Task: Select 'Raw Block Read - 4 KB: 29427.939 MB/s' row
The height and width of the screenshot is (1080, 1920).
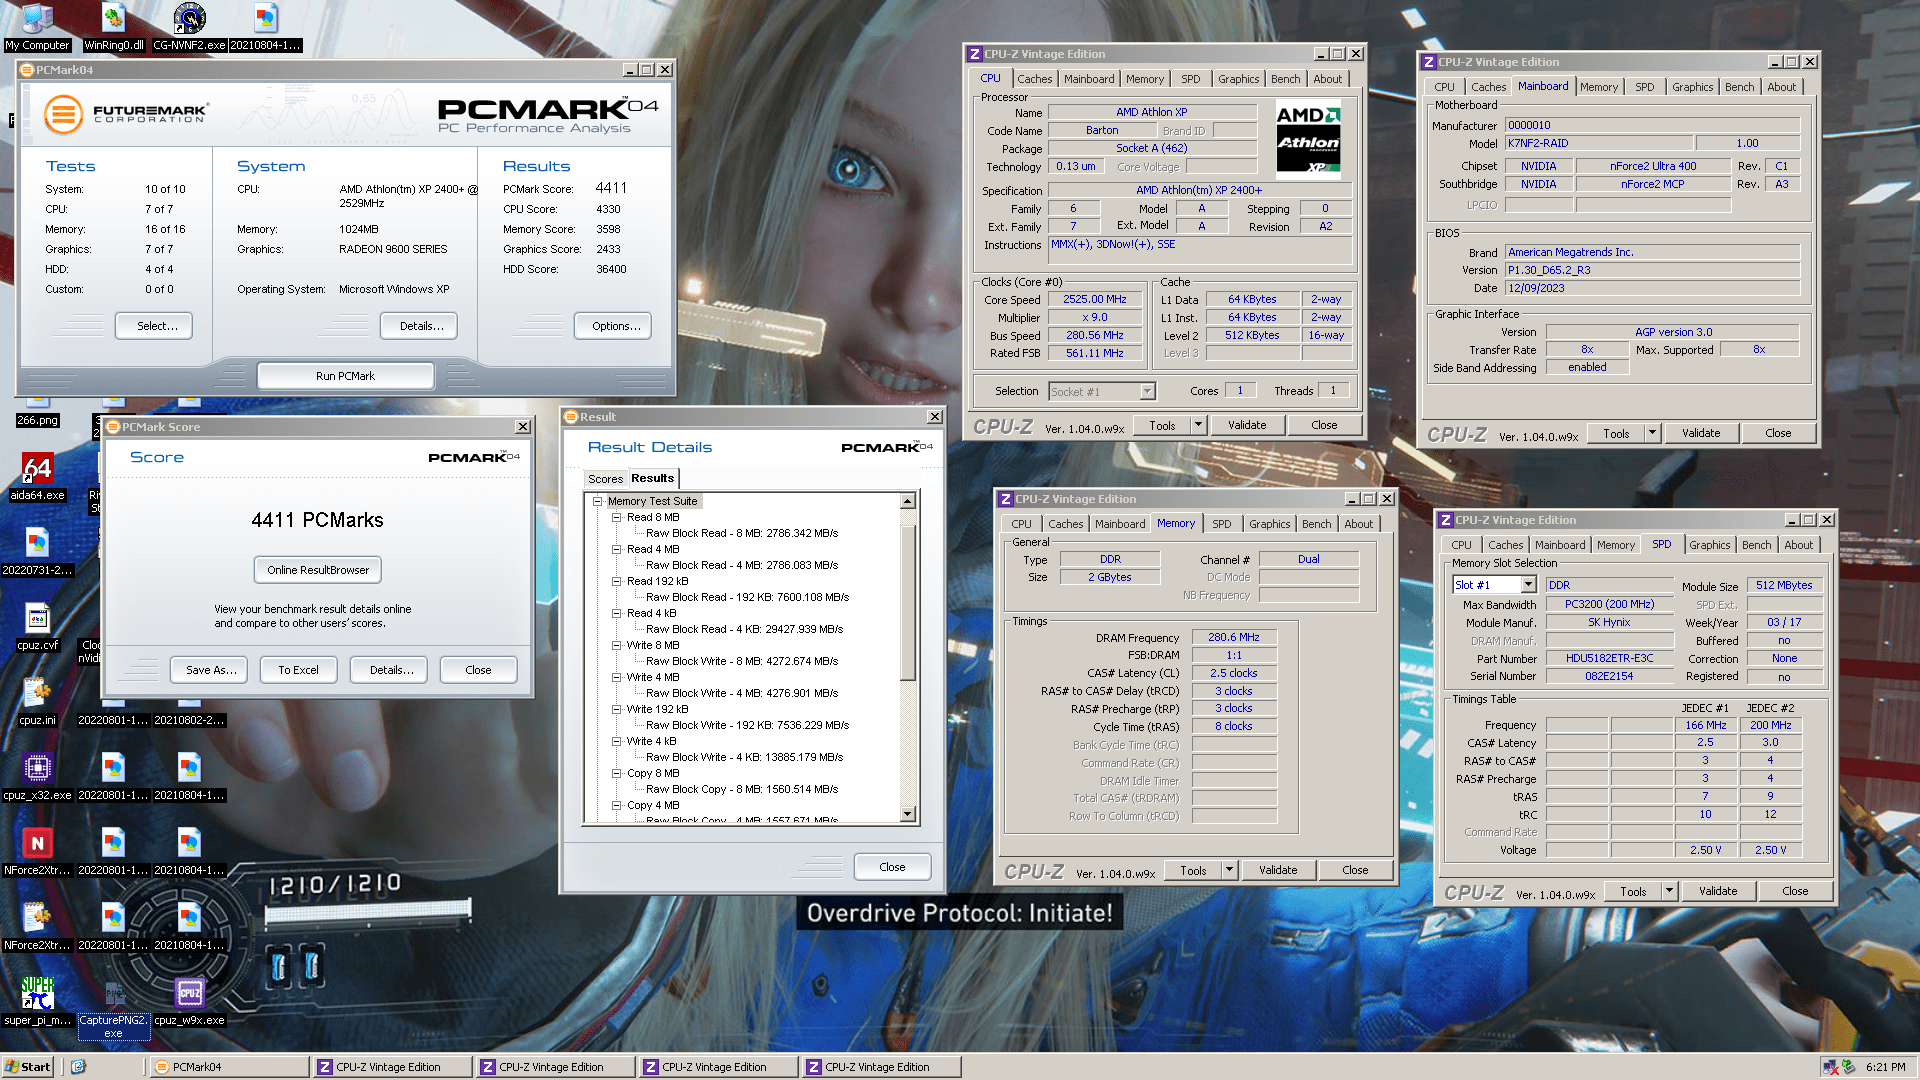Action: [x=744, y=629]
